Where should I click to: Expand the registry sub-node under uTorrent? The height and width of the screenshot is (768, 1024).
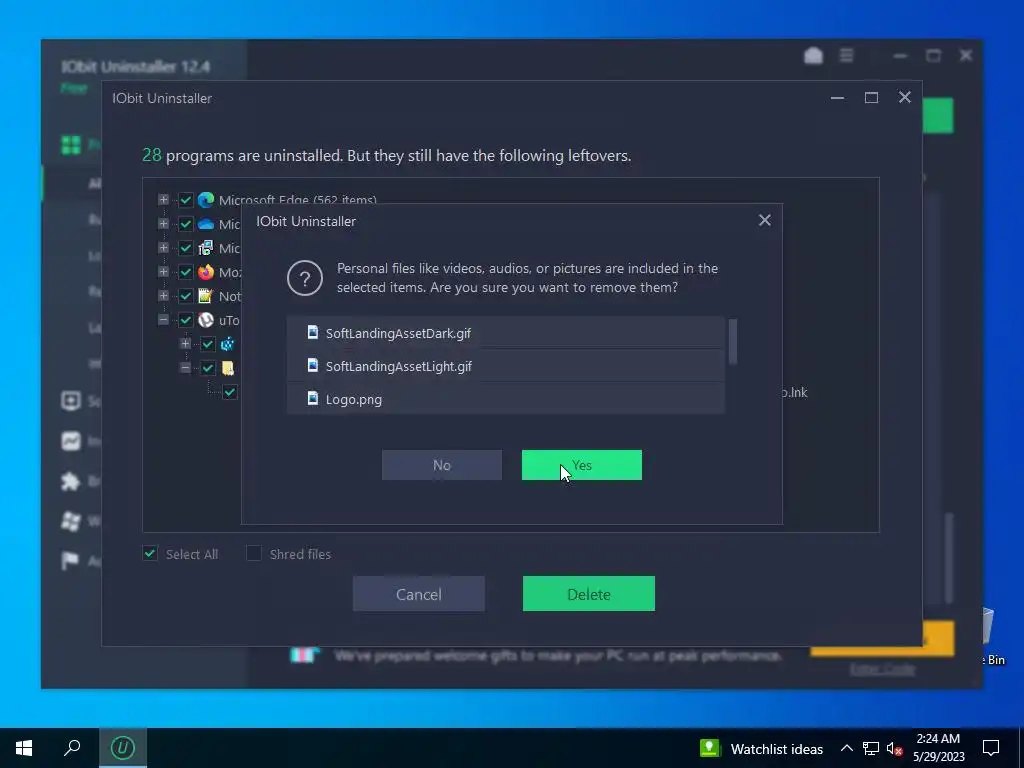(x=185, y=344)
